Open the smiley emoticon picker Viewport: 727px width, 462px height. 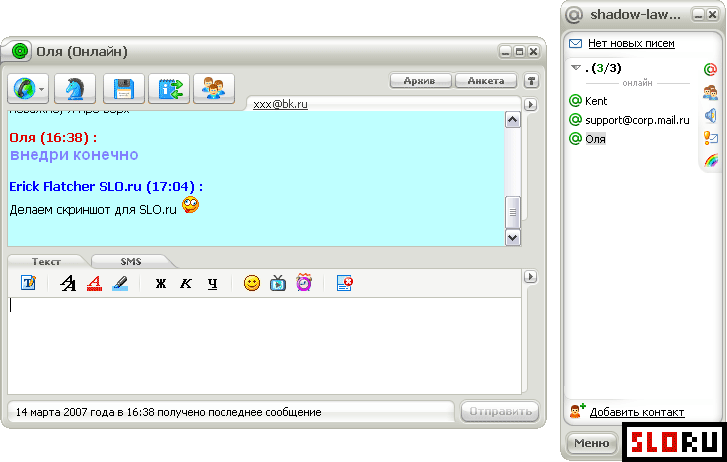252,283
